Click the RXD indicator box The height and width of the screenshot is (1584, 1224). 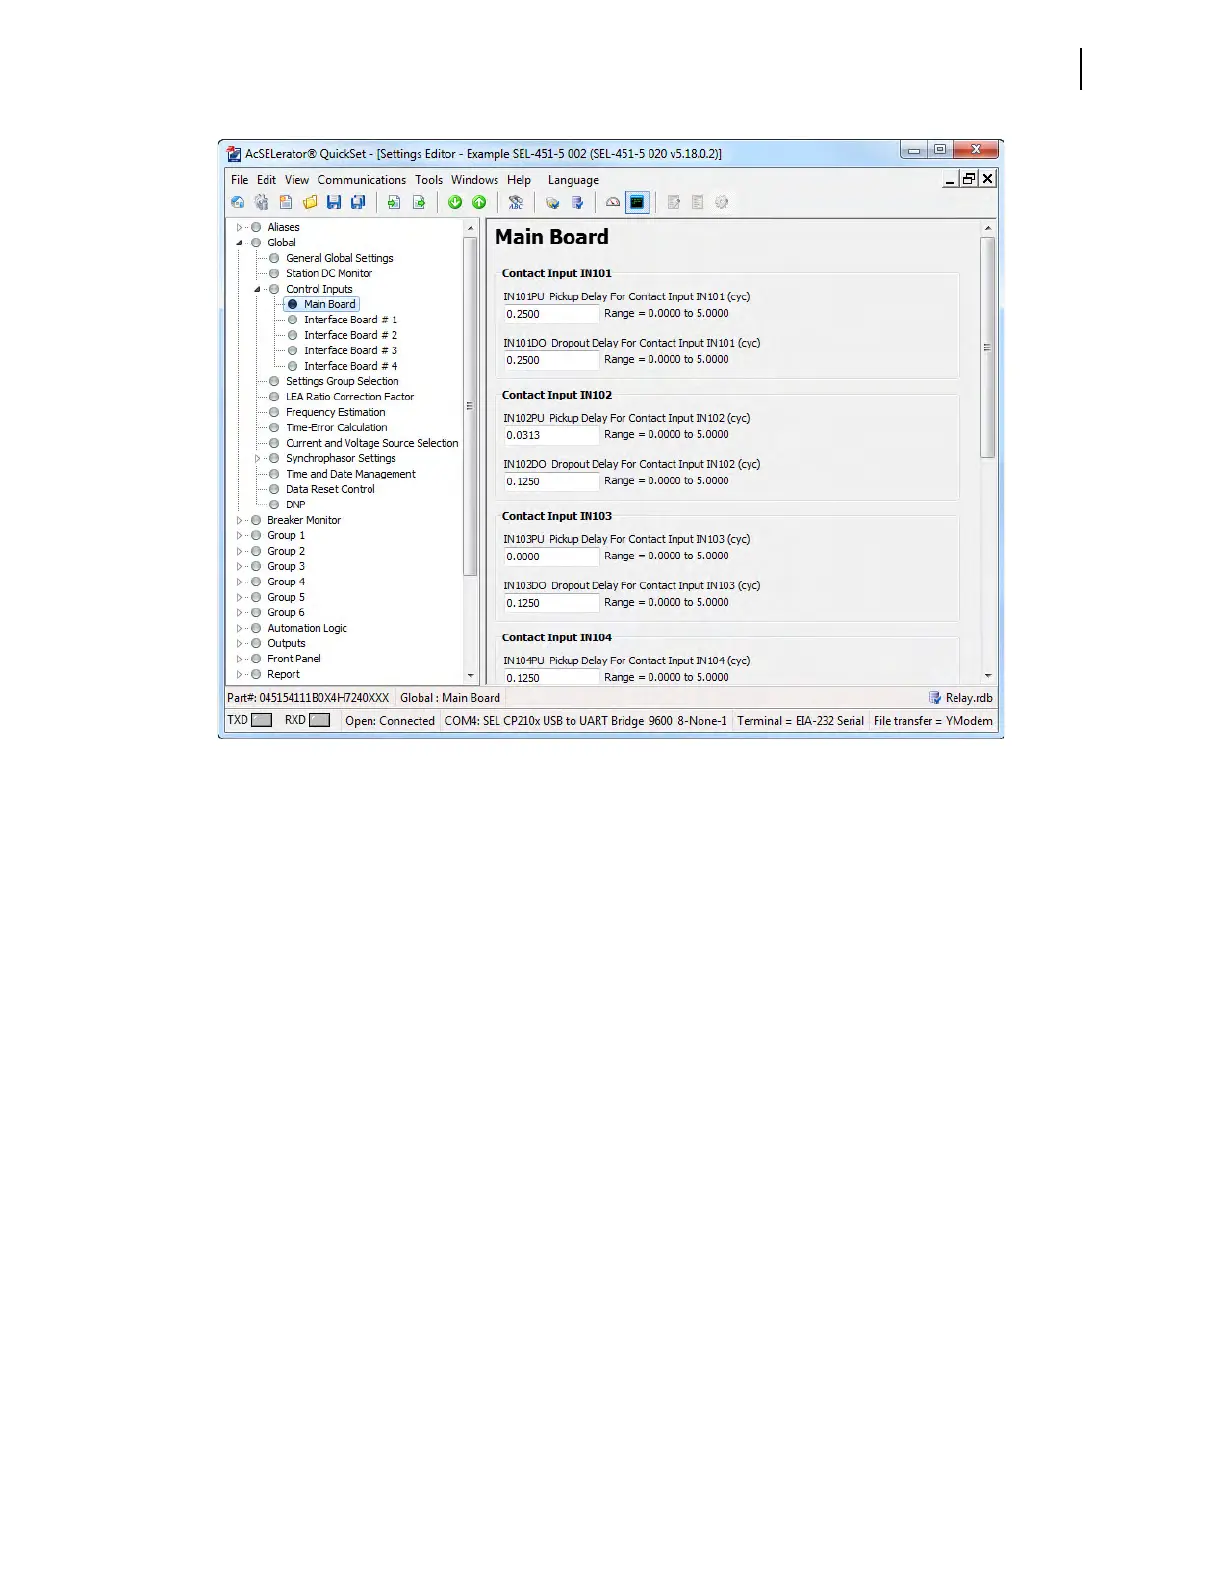pos(320,720)
